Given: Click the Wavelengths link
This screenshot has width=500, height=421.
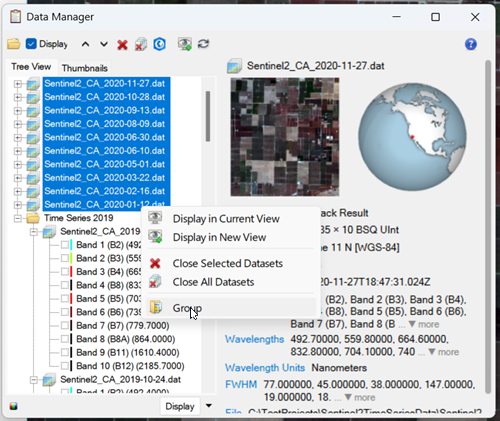Looking at the screenshot, I should pyautogui.click(x=254, y=339).
